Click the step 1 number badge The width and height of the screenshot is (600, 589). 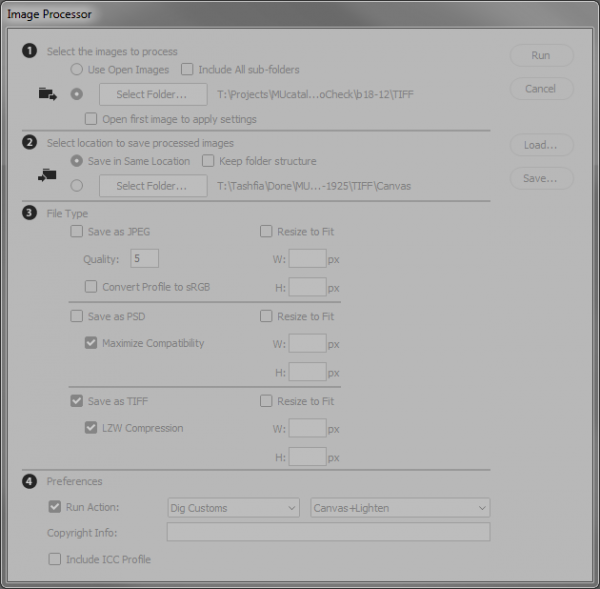tap(30, 51)
